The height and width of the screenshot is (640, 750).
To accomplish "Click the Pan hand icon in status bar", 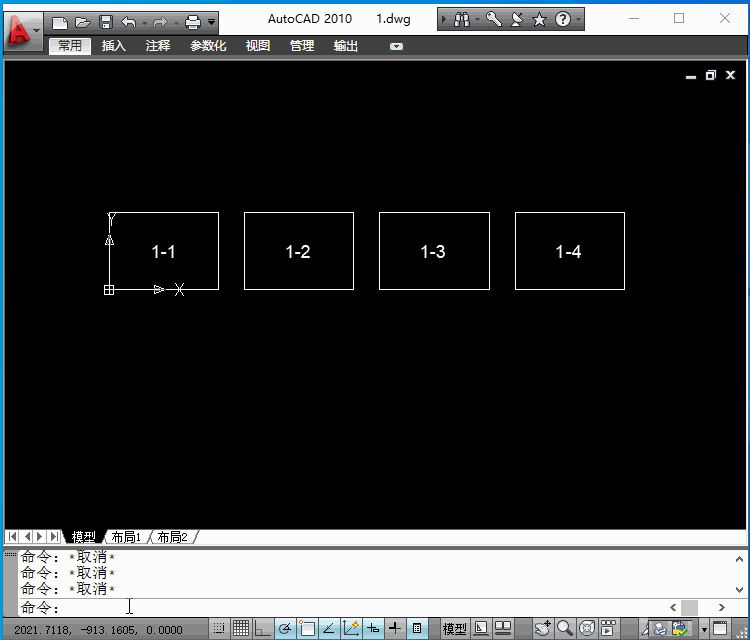I will point(543,628).
